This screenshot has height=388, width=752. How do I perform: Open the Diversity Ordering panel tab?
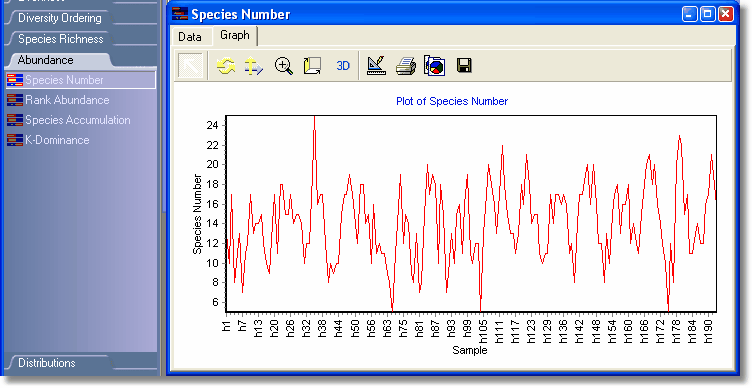click(59, 18)
